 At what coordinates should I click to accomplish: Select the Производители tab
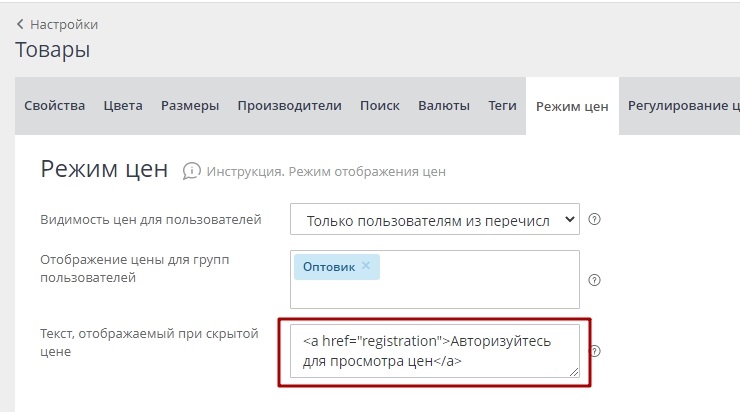point(290,106)
